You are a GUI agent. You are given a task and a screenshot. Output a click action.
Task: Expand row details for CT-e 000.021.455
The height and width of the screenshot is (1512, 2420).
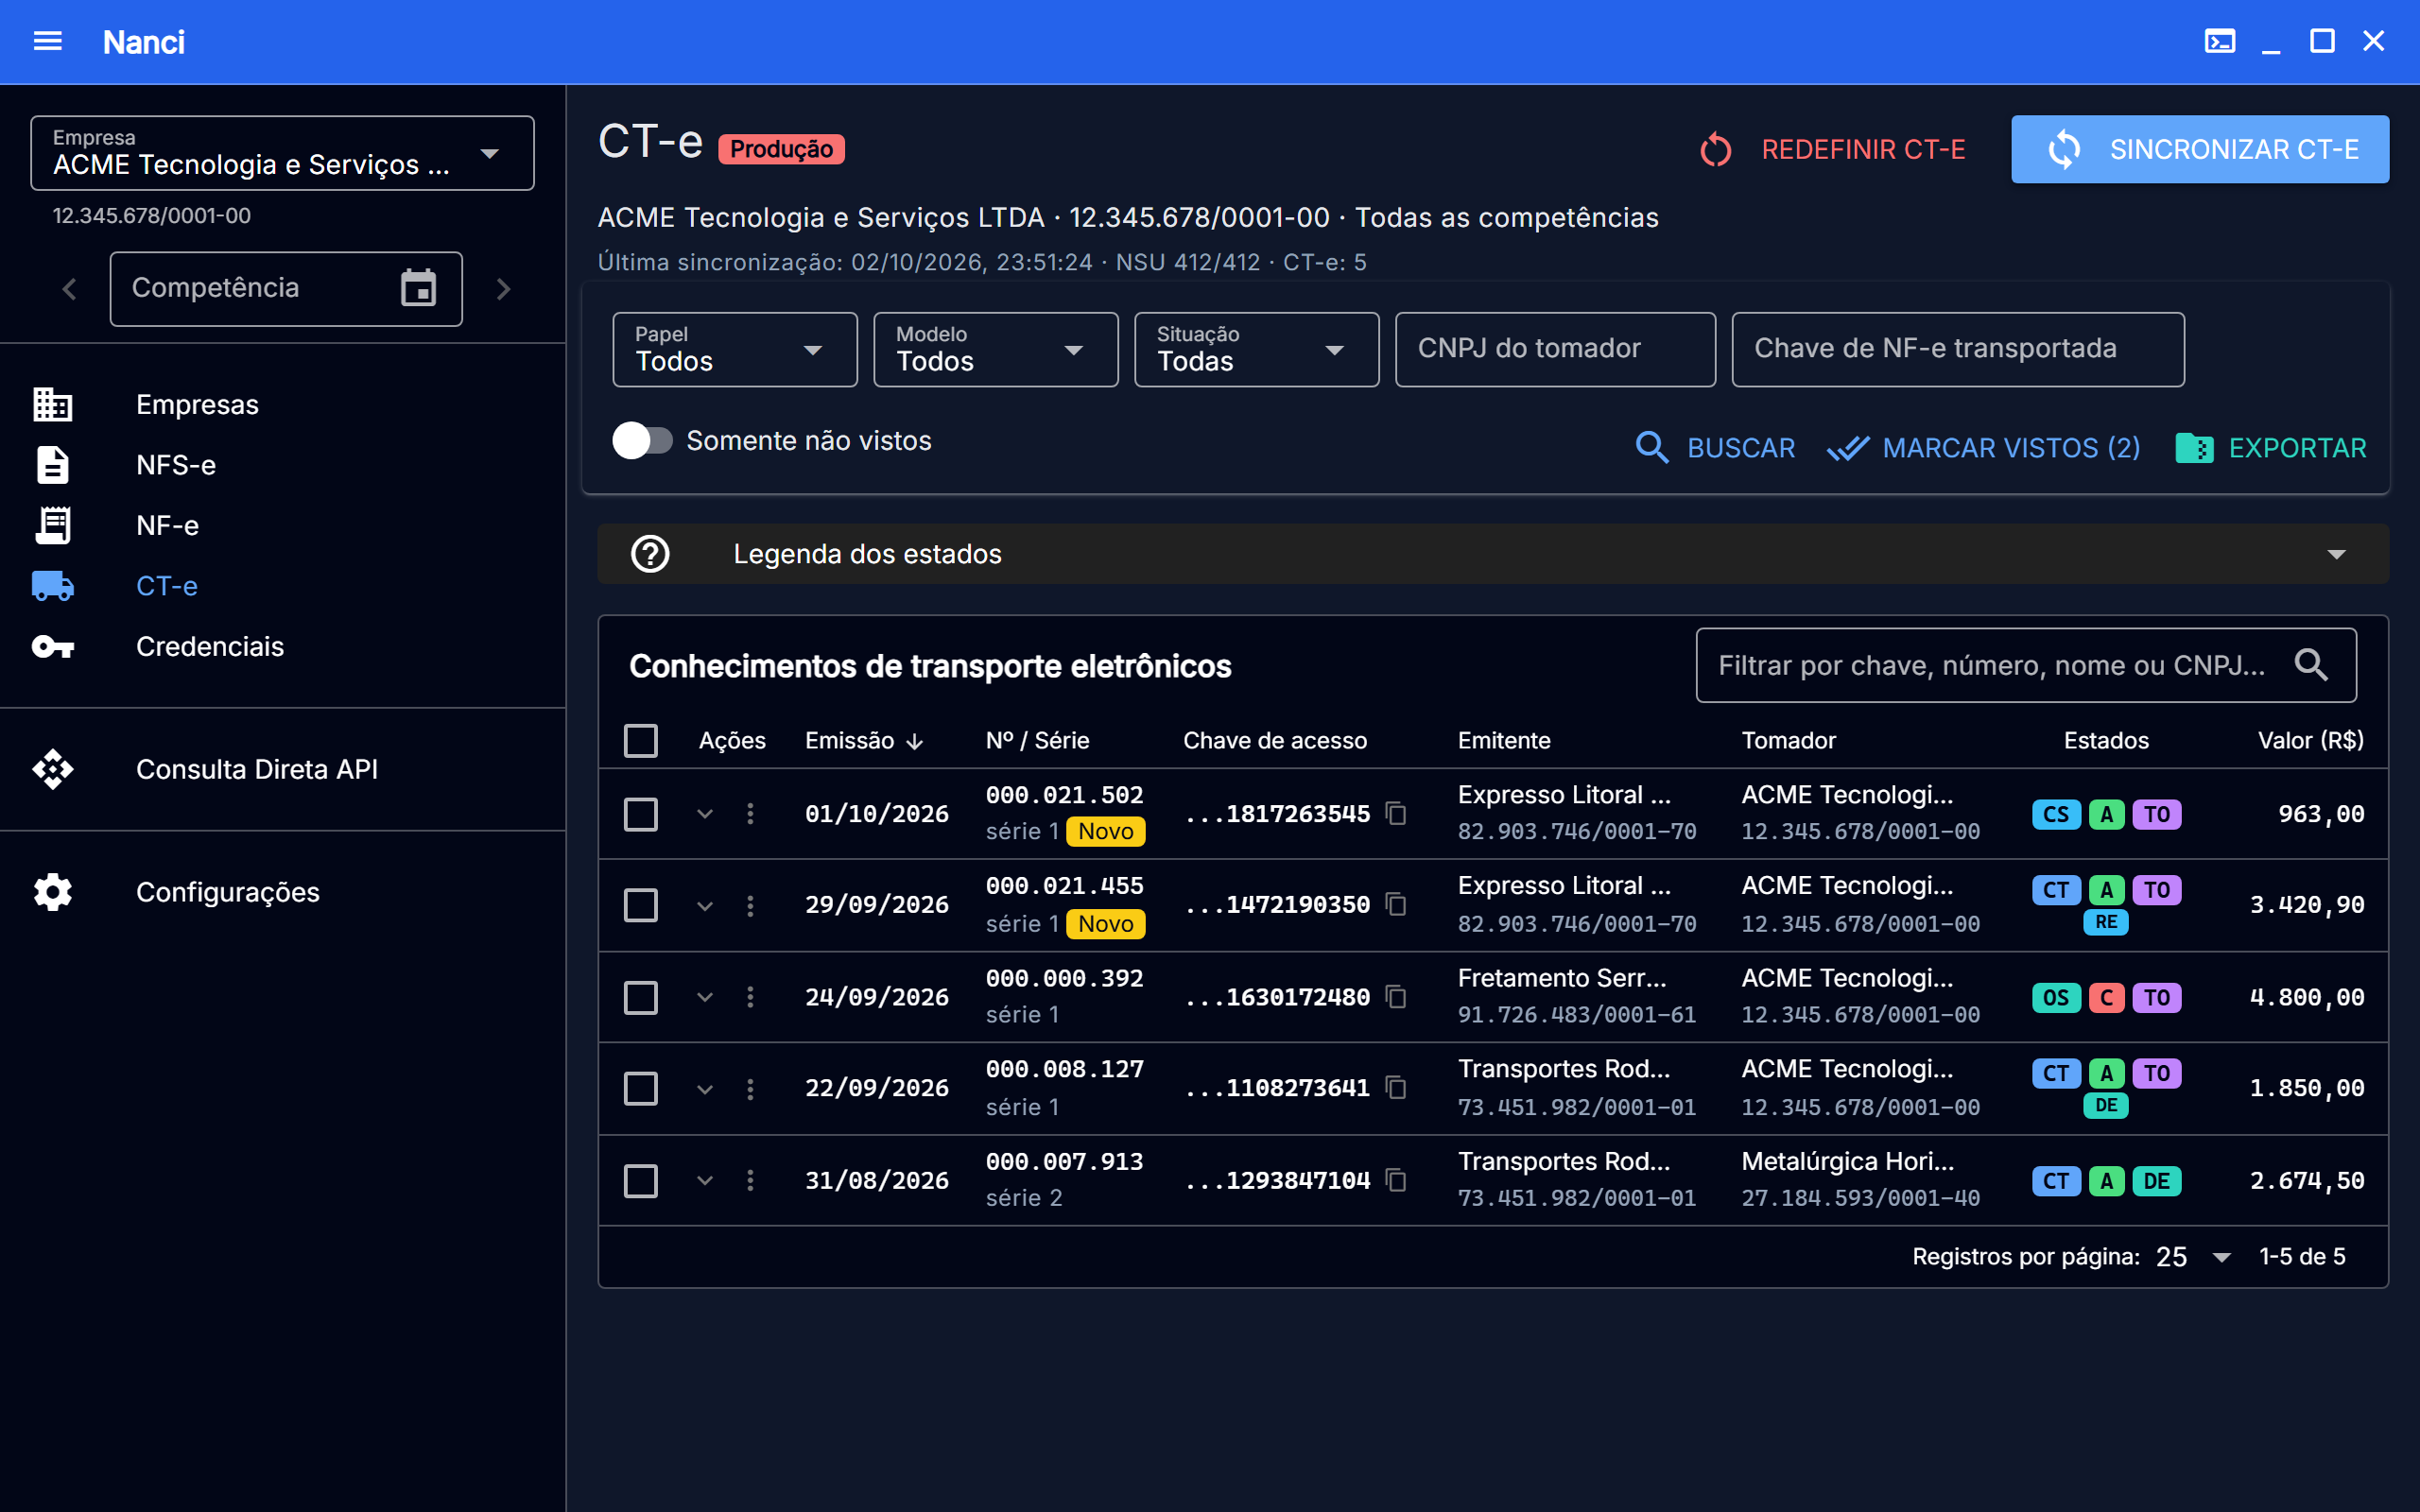[x=705, y=906]
